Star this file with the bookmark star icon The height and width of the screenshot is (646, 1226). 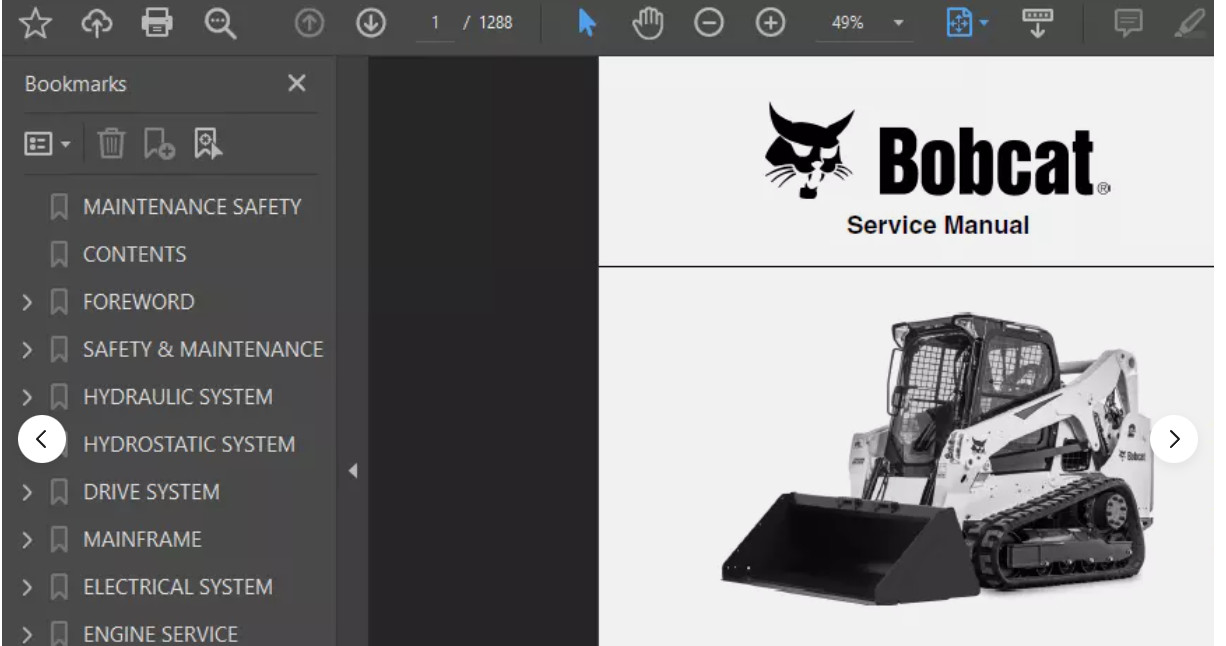point(36,23)
